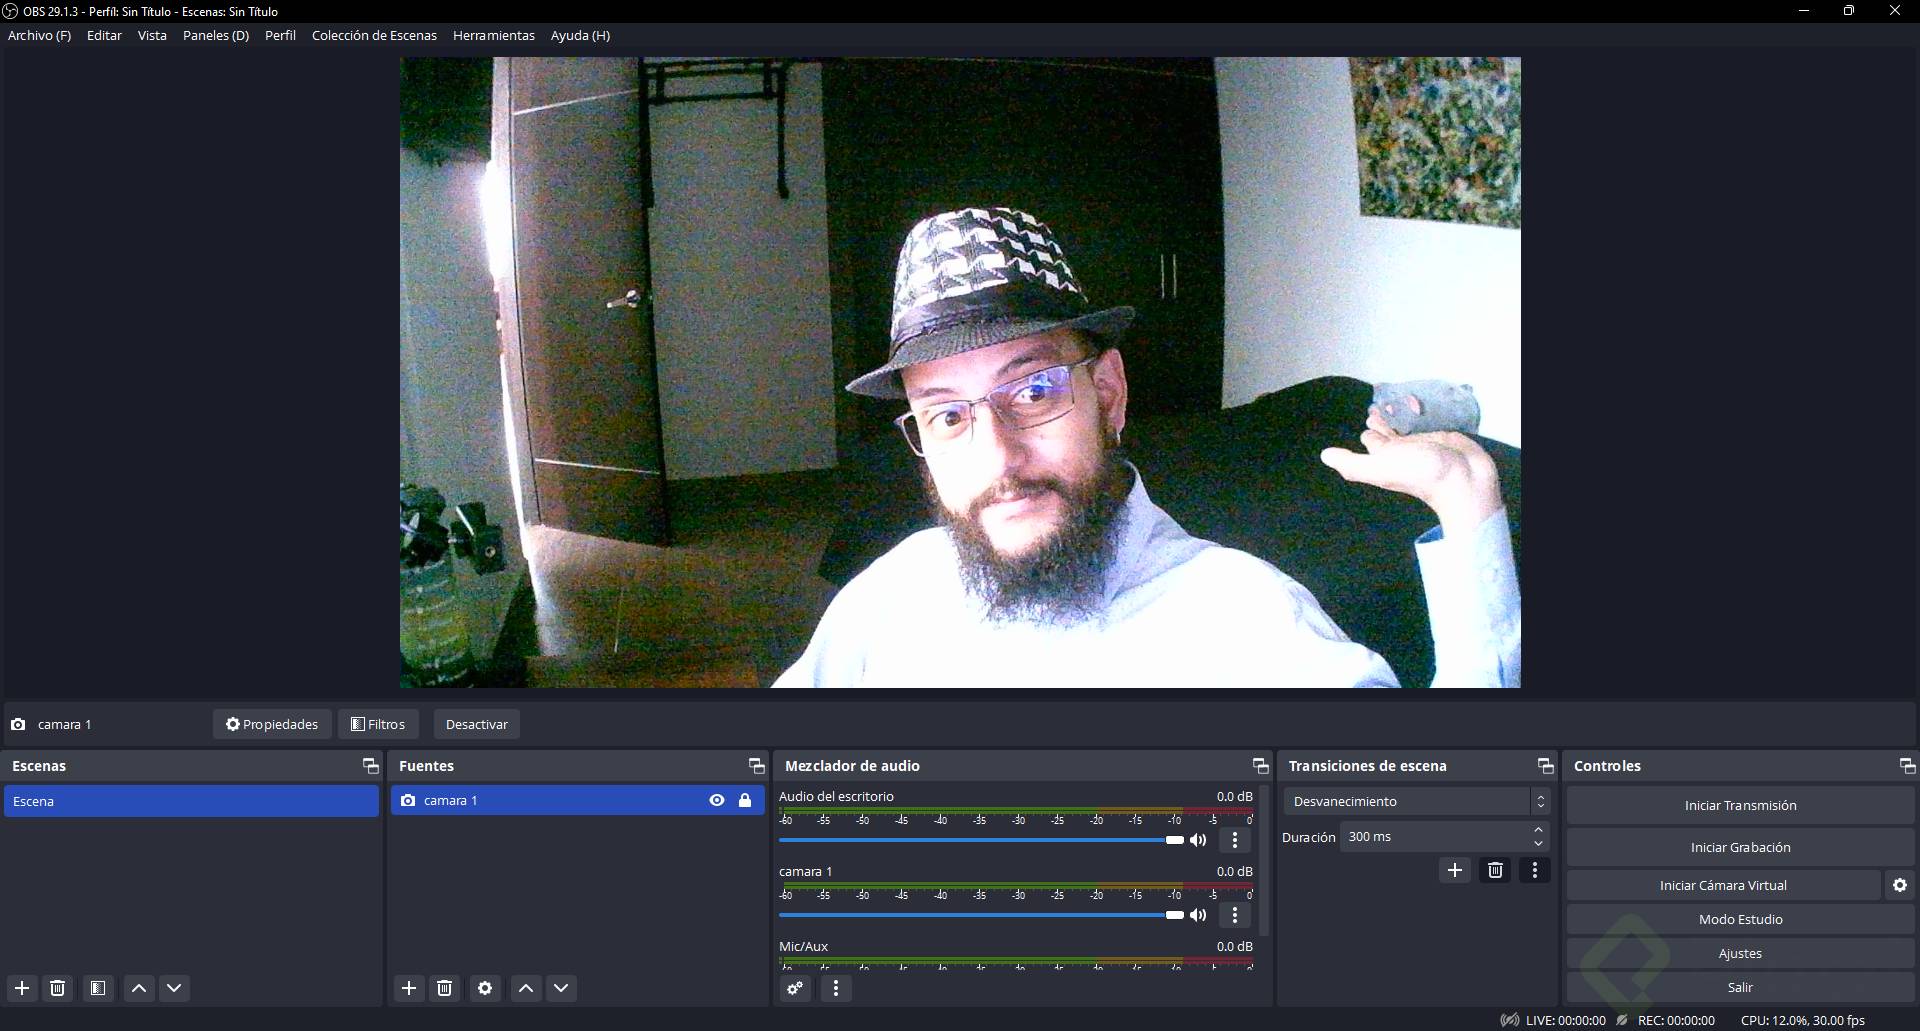Delete selected scene with trash icon
Screen dimensions: 1920x1031
[58, 988]
